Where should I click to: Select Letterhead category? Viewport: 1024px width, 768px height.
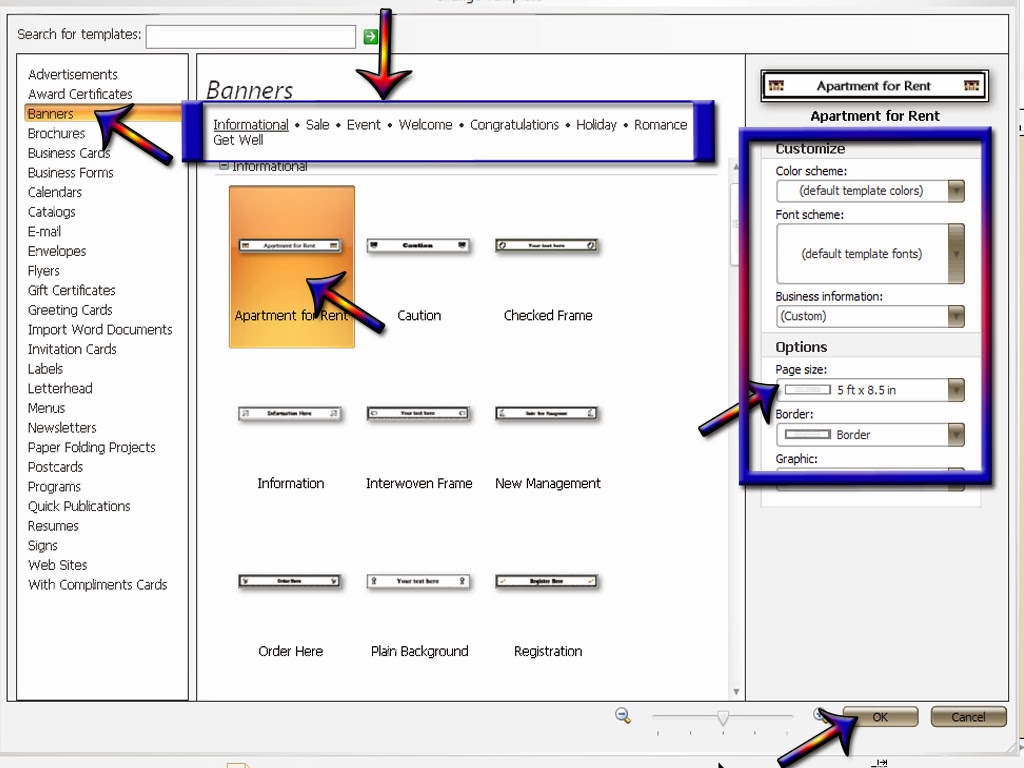(x=60, y=388)
